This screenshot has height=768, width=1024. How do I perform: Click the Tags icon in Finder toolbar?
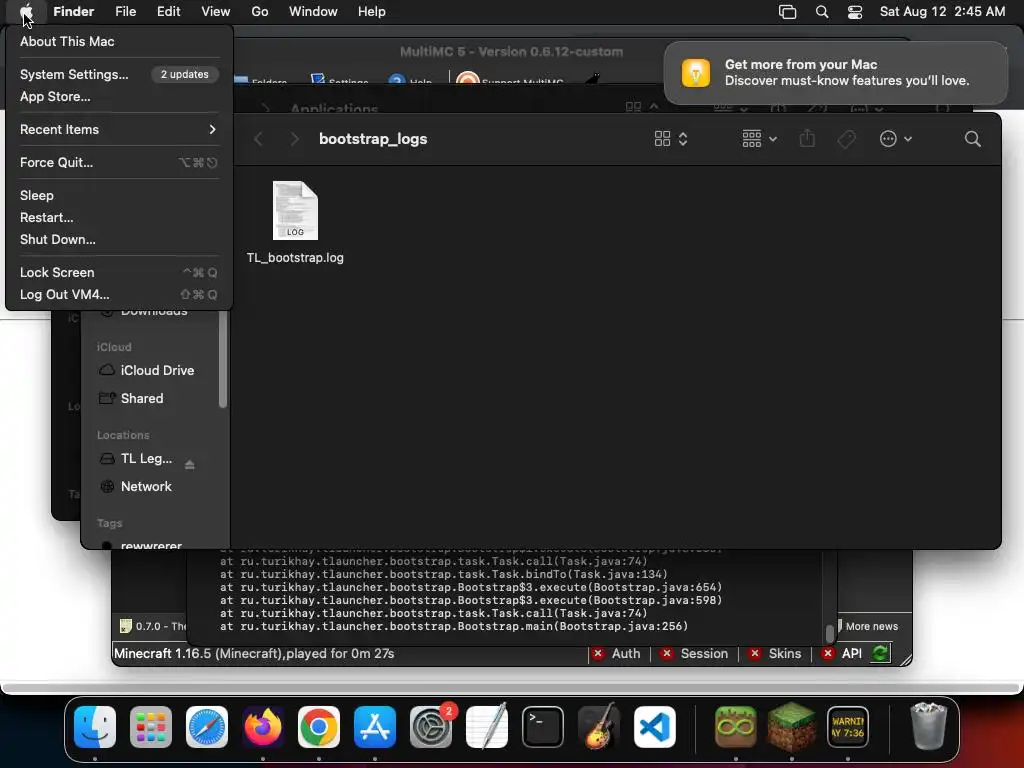[846, 139]
